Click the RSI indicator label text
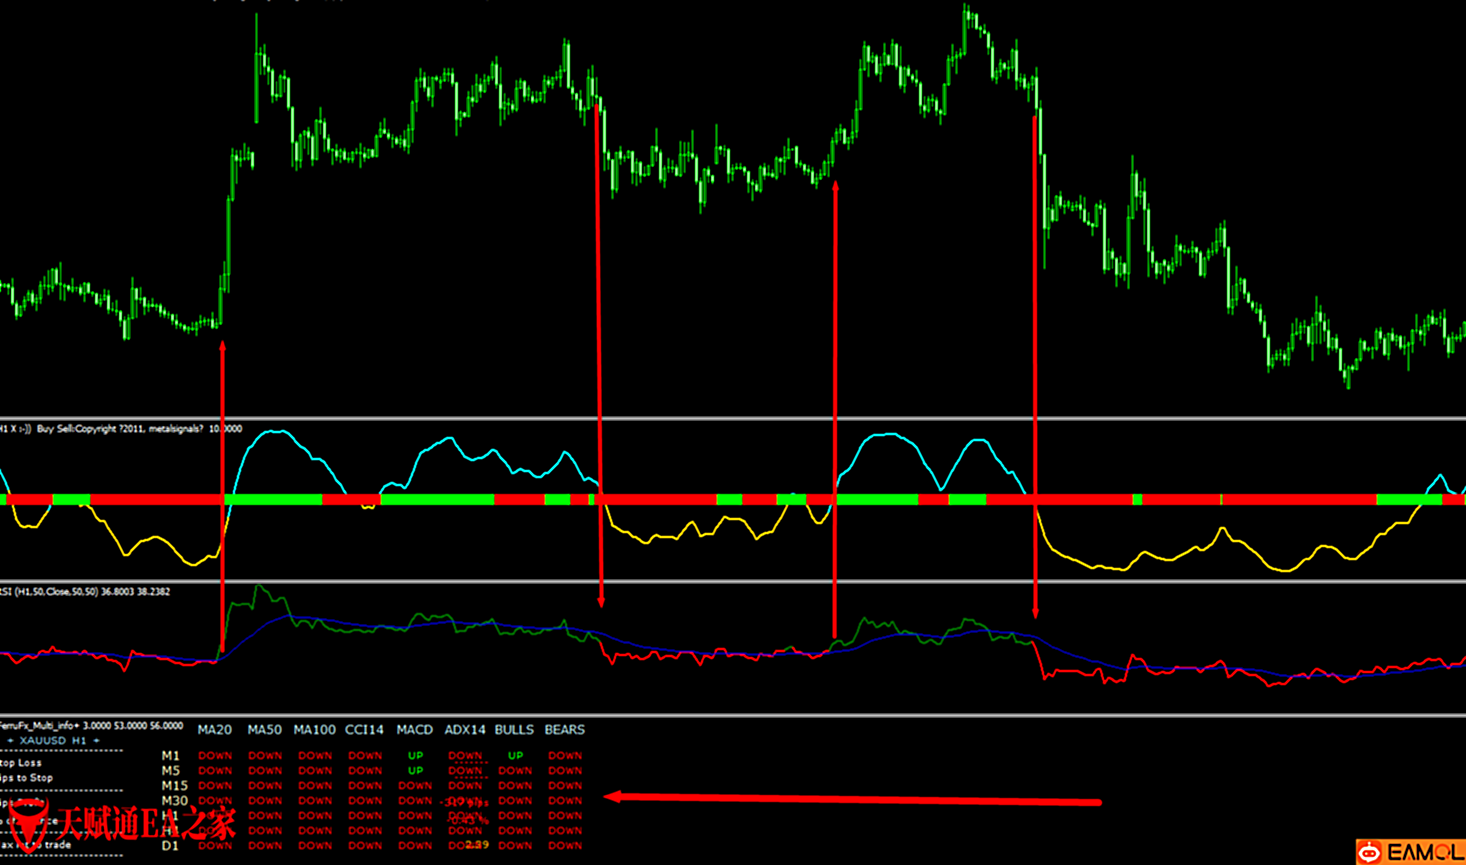The width and height of the screenshot is (1466, 865). point(85,592)
